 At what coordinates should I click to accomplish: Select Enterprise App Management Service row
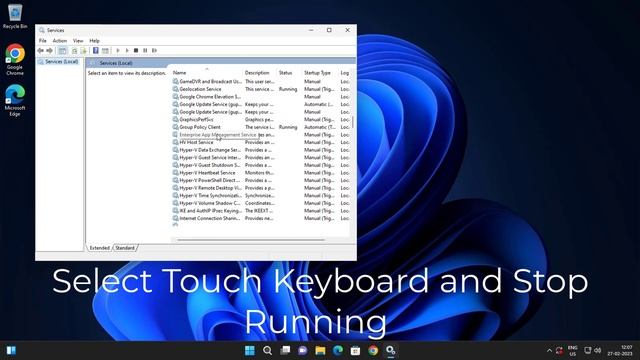coord(260,135)
